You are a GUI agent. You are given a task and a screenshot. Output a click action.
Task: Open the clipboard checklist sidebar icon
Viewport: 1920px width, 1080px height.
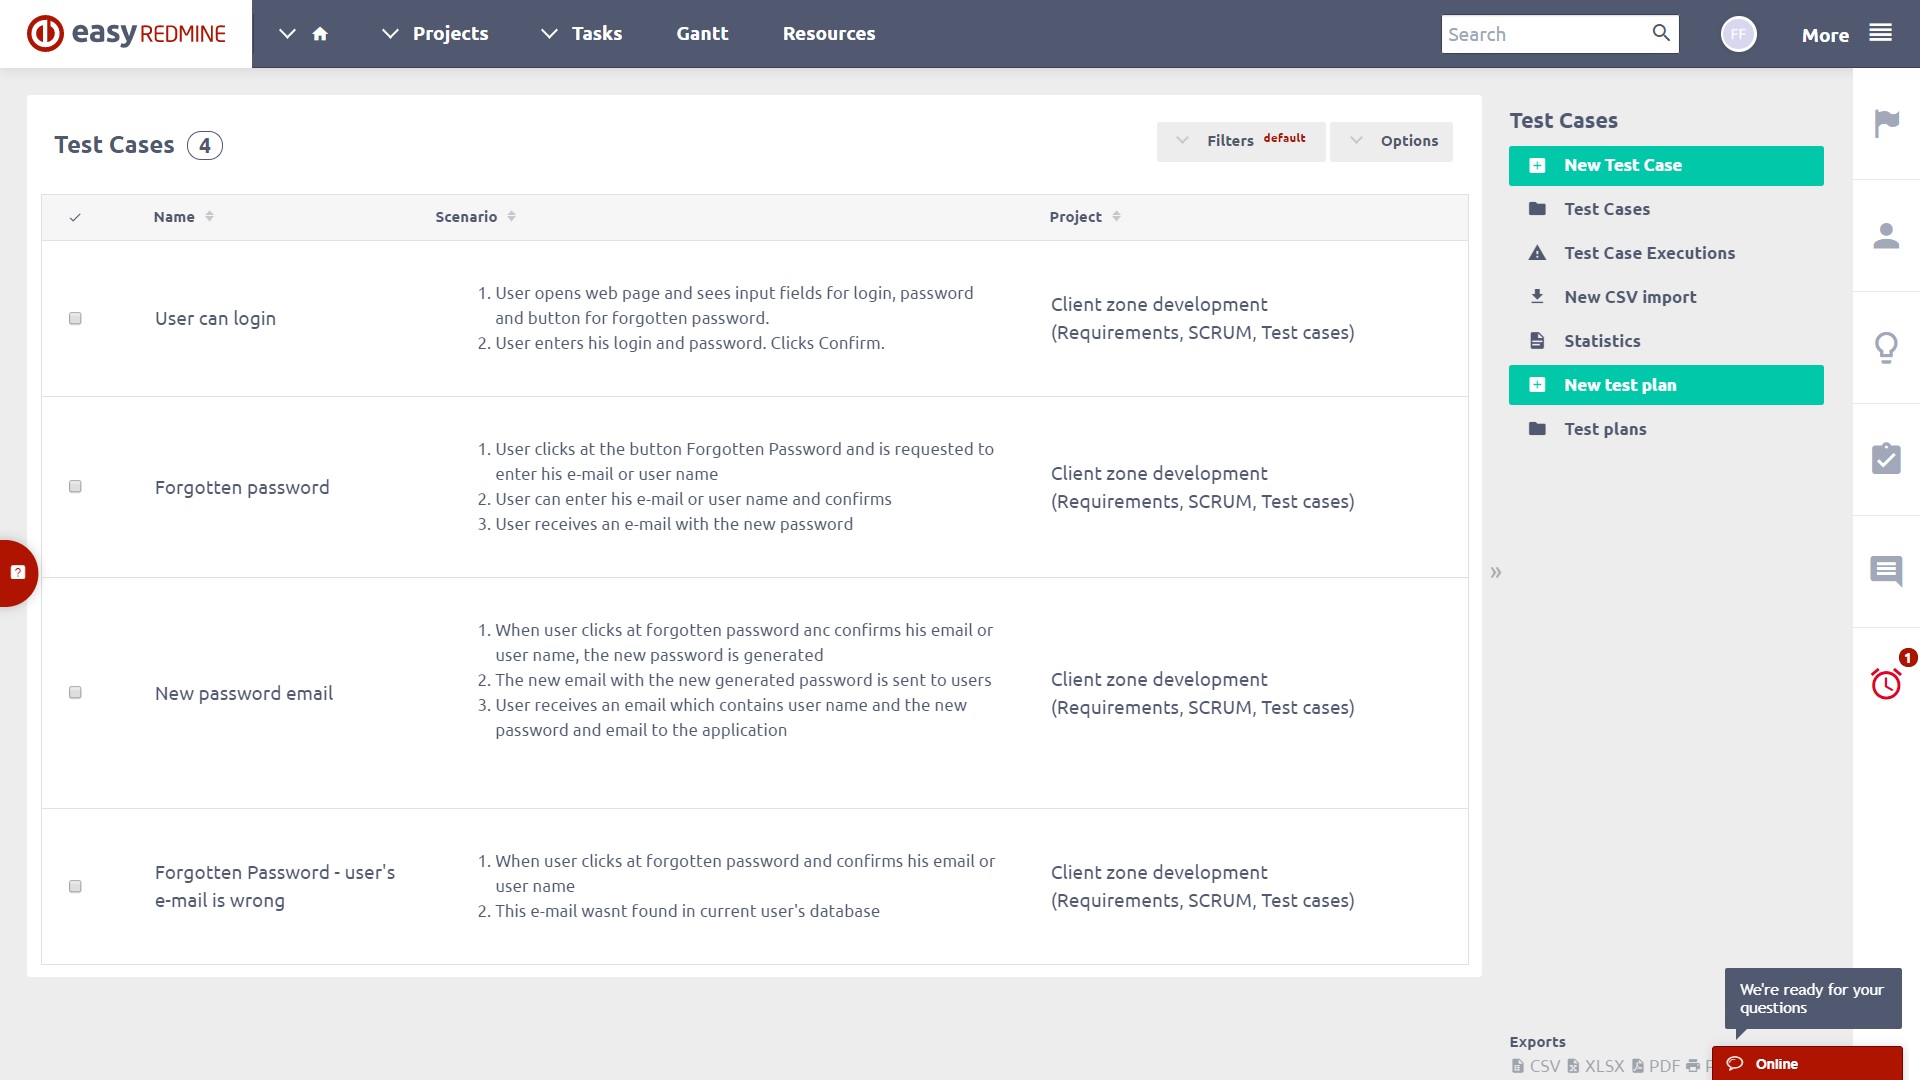click(1886, 459)
